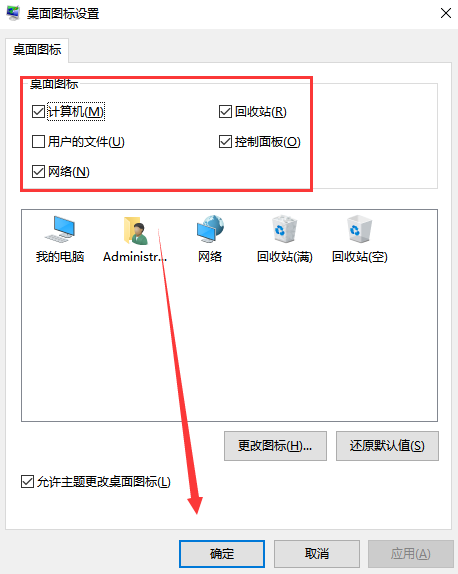
Task: Open 更改图标(H)... dialog
Action: tap(275, 446)
